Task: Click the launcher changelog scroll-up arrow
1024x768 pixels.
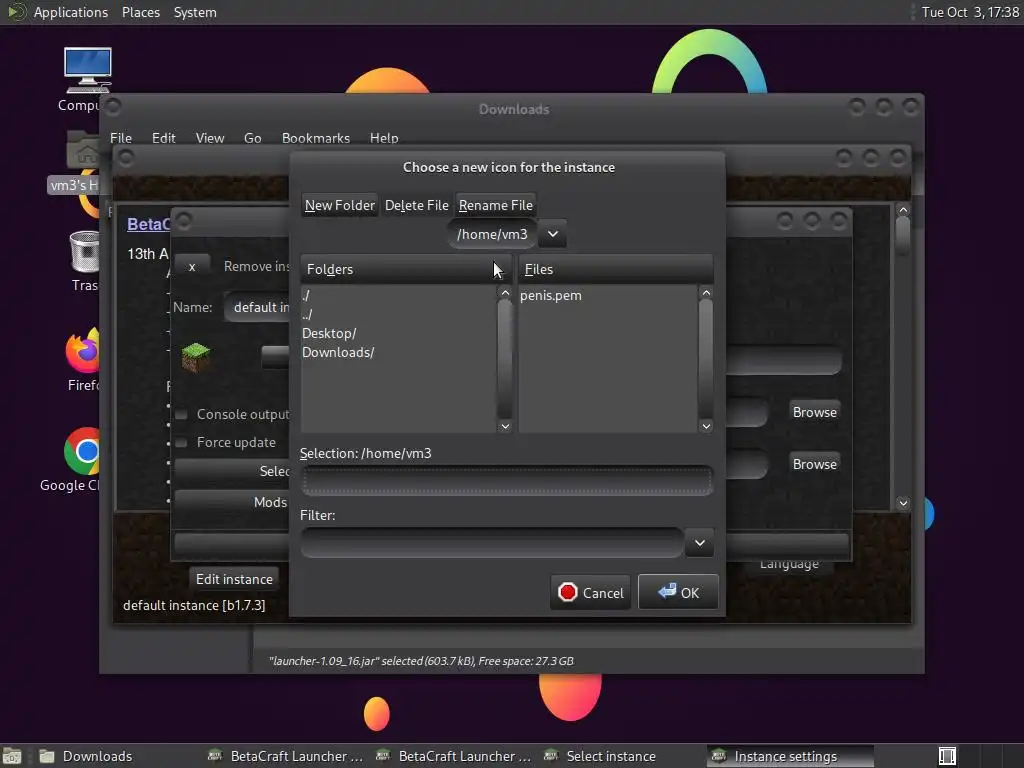Action: pyautogui.click(x=903, y=210)
